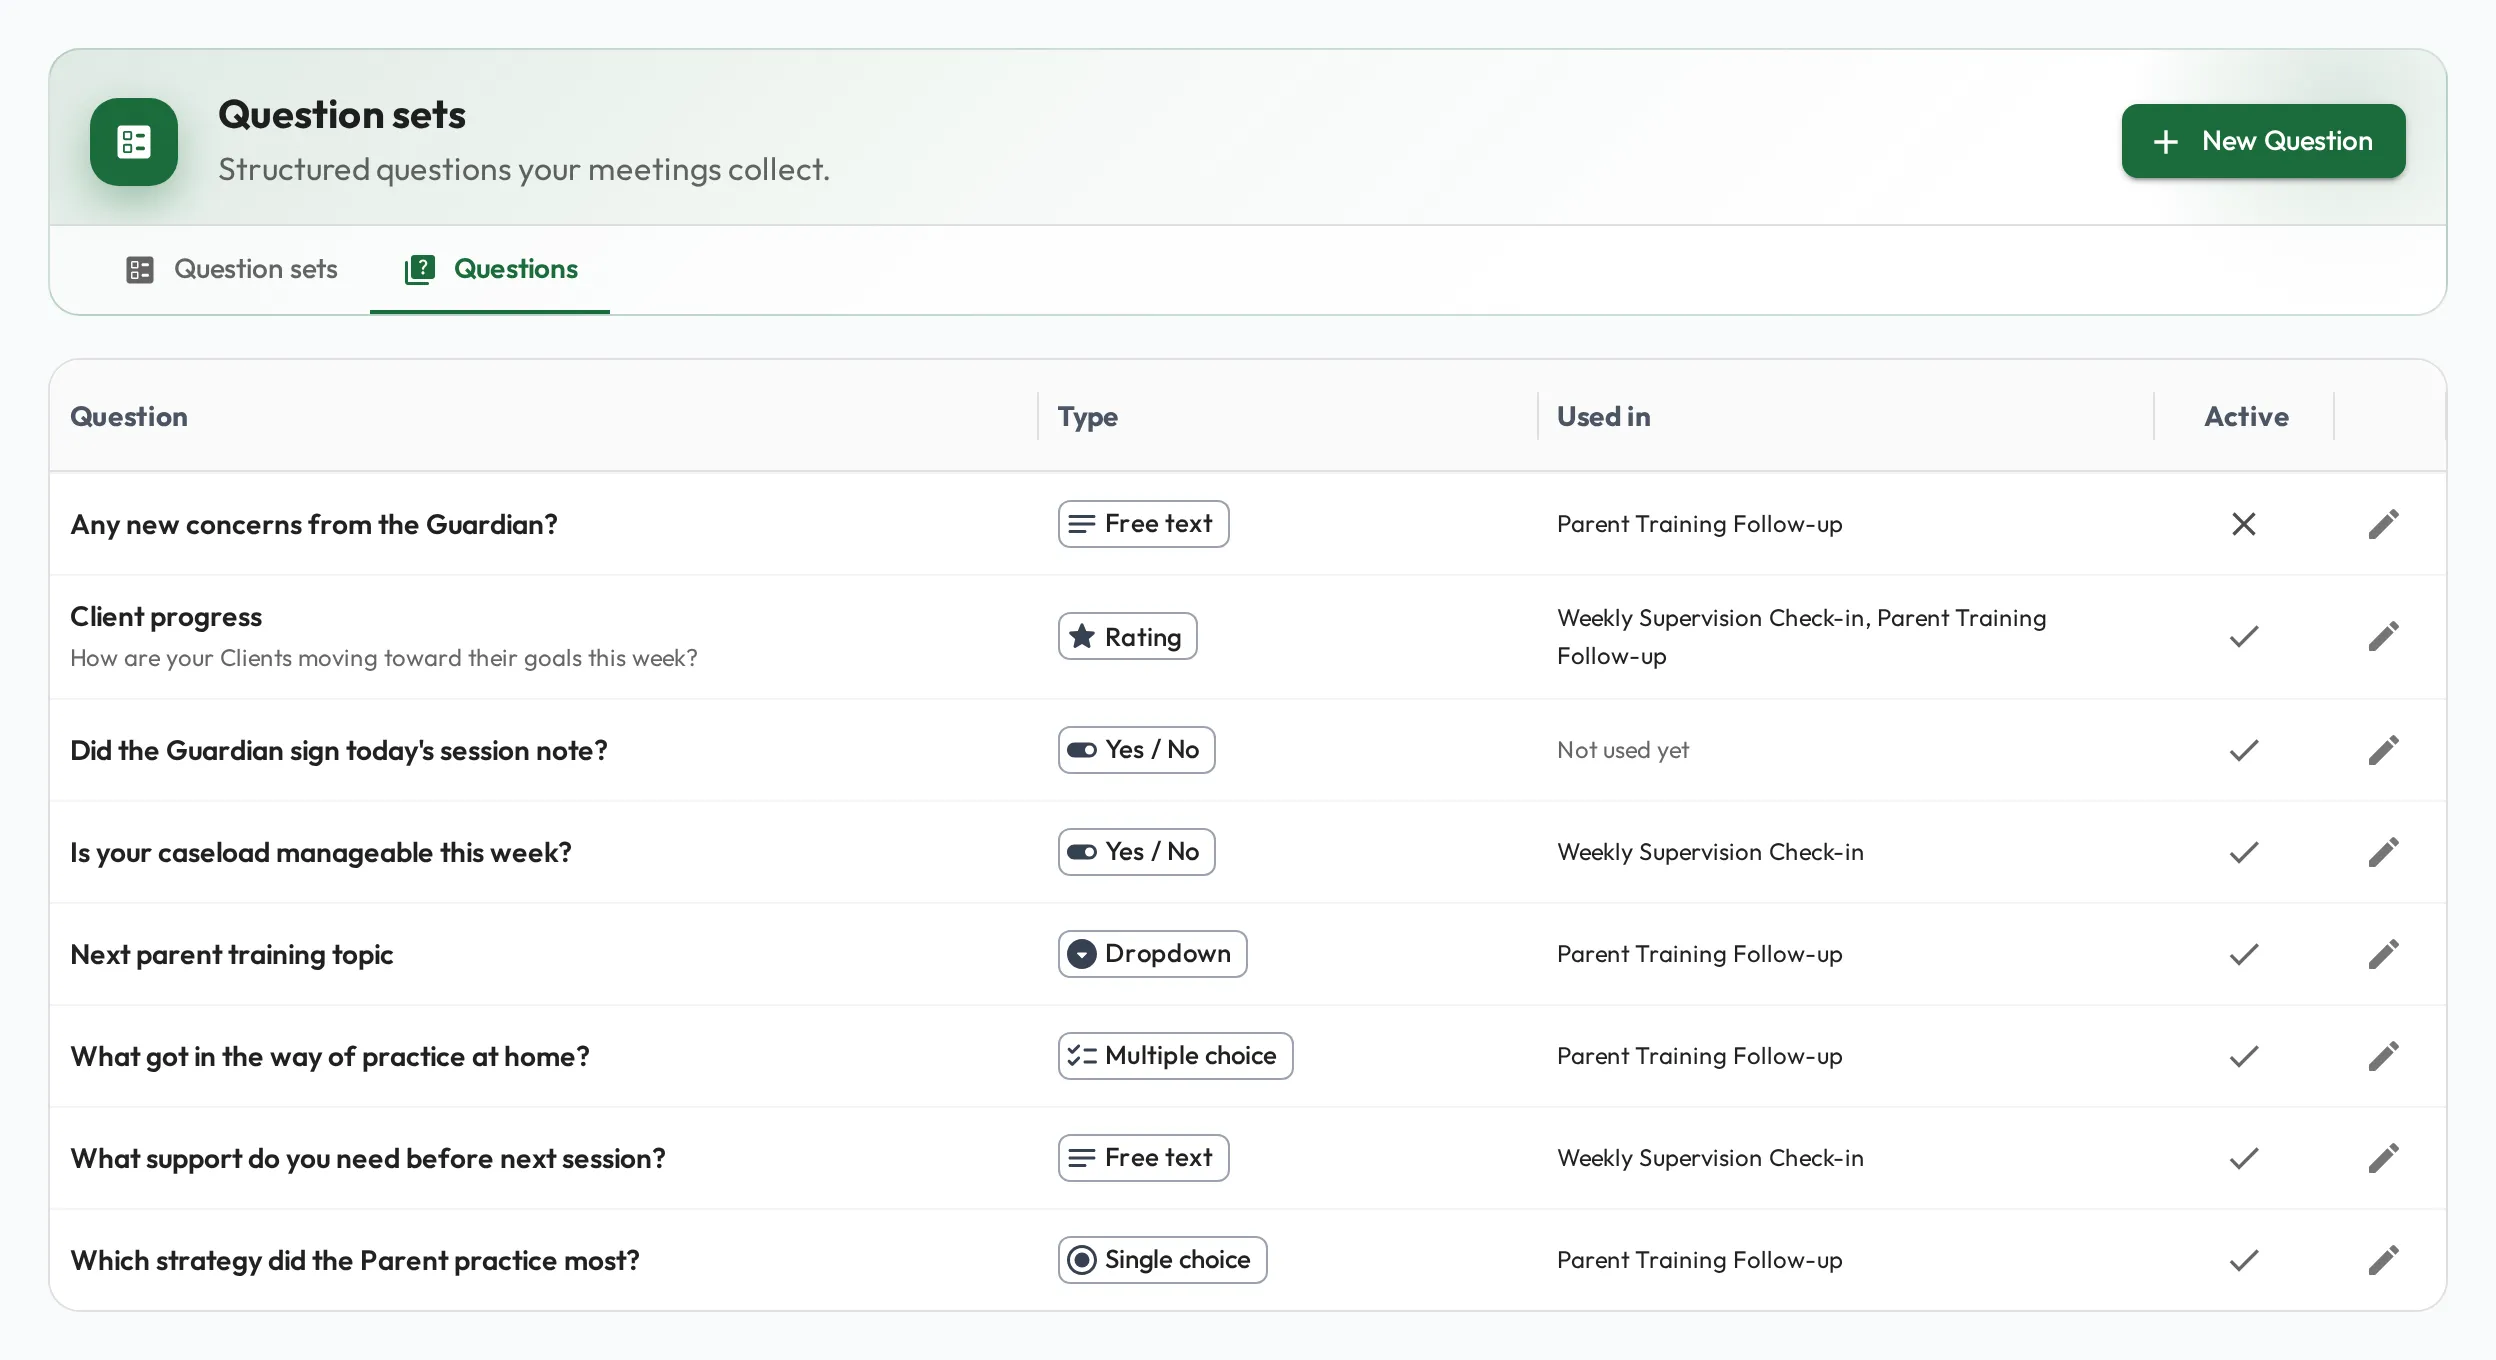
Task: Sort by the Question column header
Action: pyautogui.click(x=129, y=416)
